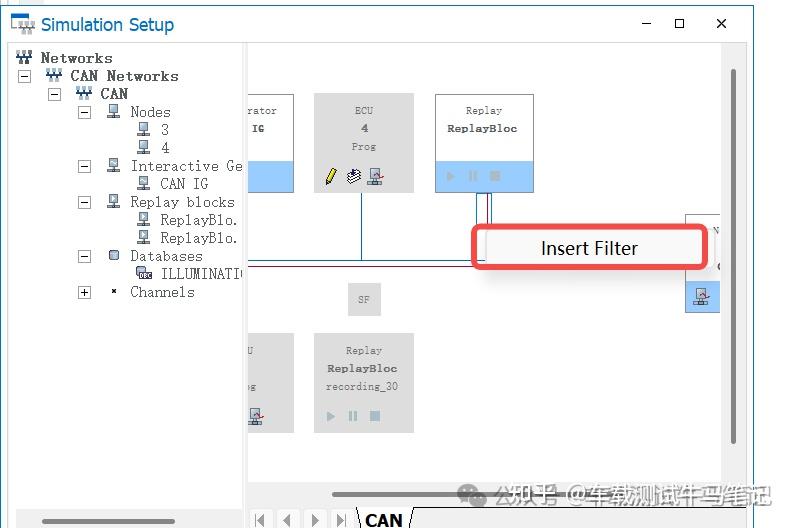Select node 4 in the tree

coord(165,148)
